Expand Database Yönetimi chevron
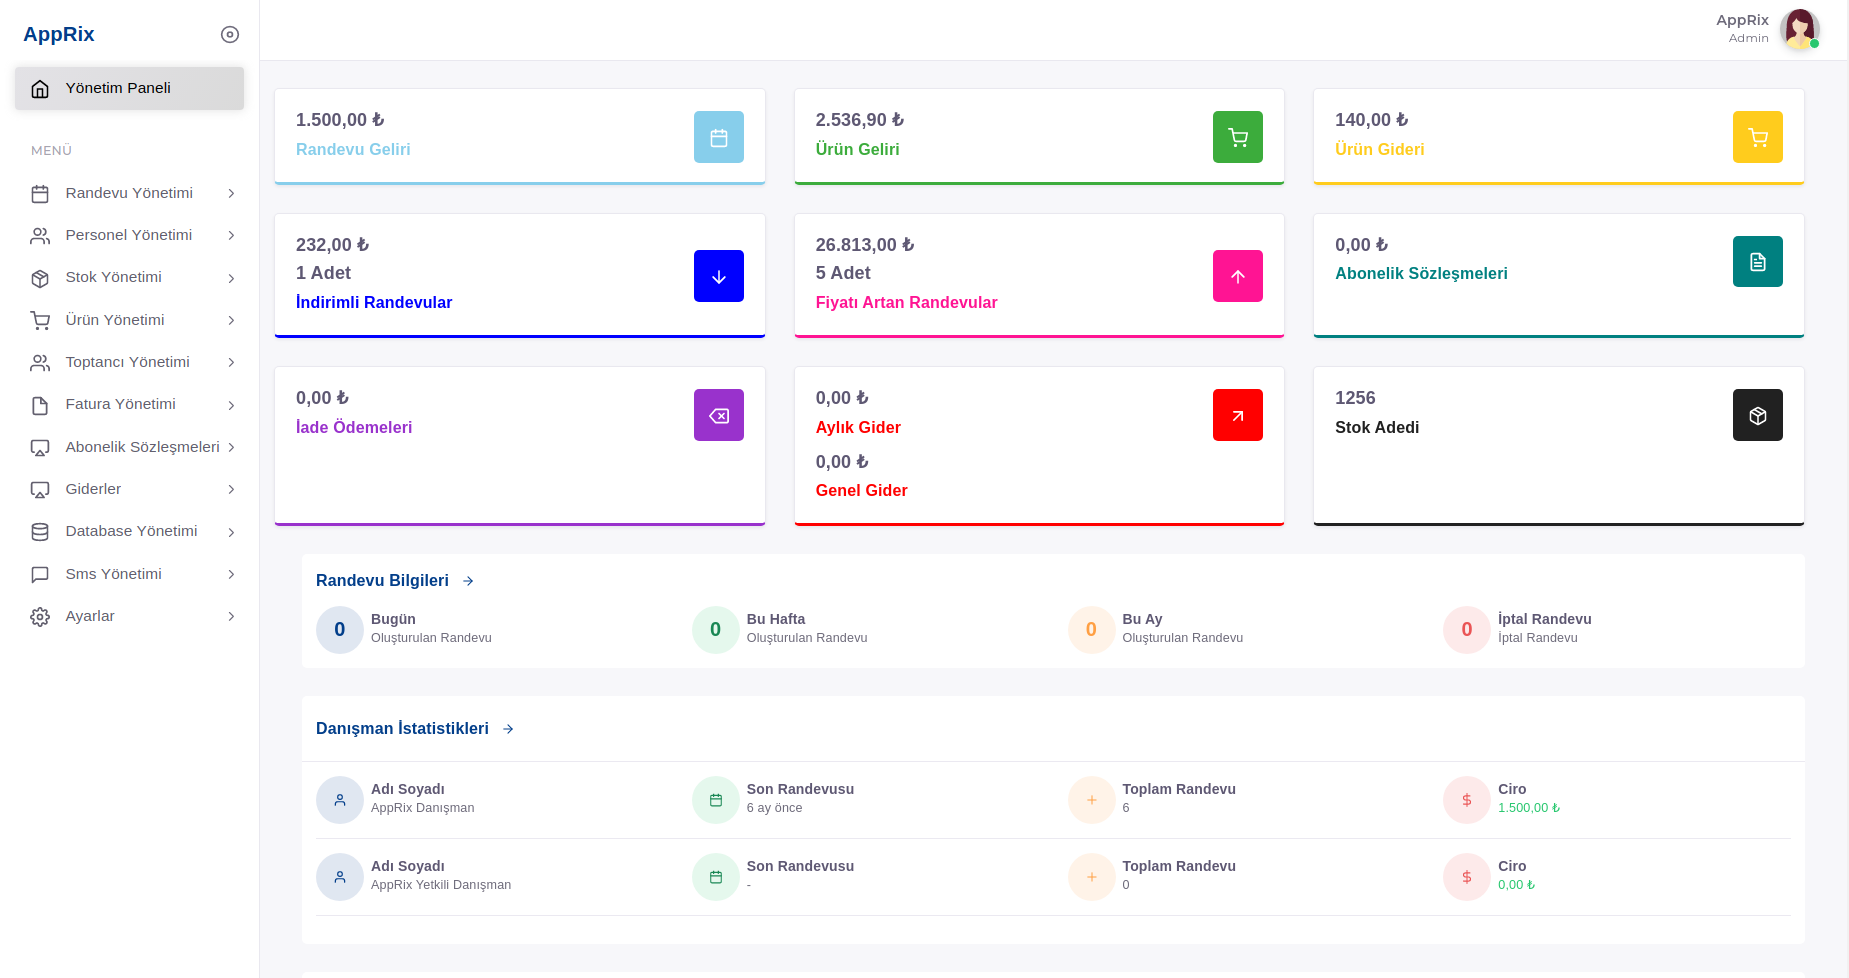 click(231, 532)
